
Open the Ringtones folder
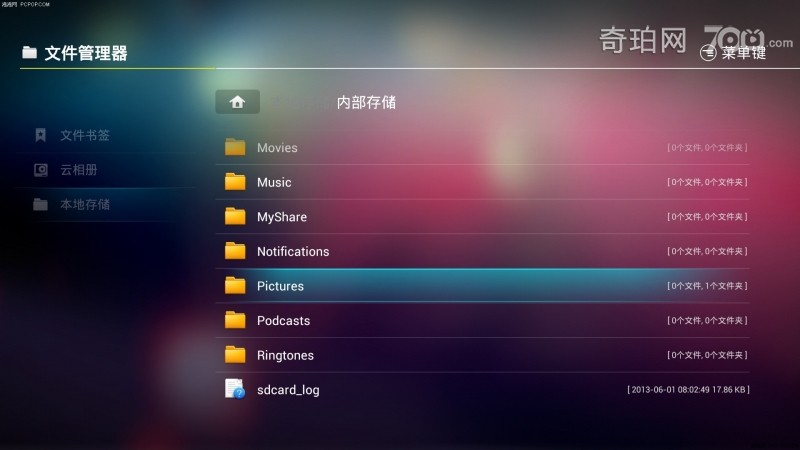click(483, 355)
